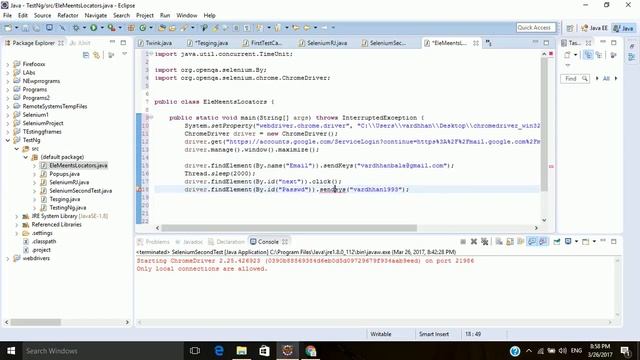Image resolution: width=640 pixels, height=360 pixels.
Task: Open the Navigate menu
Action: pos(96,16)
